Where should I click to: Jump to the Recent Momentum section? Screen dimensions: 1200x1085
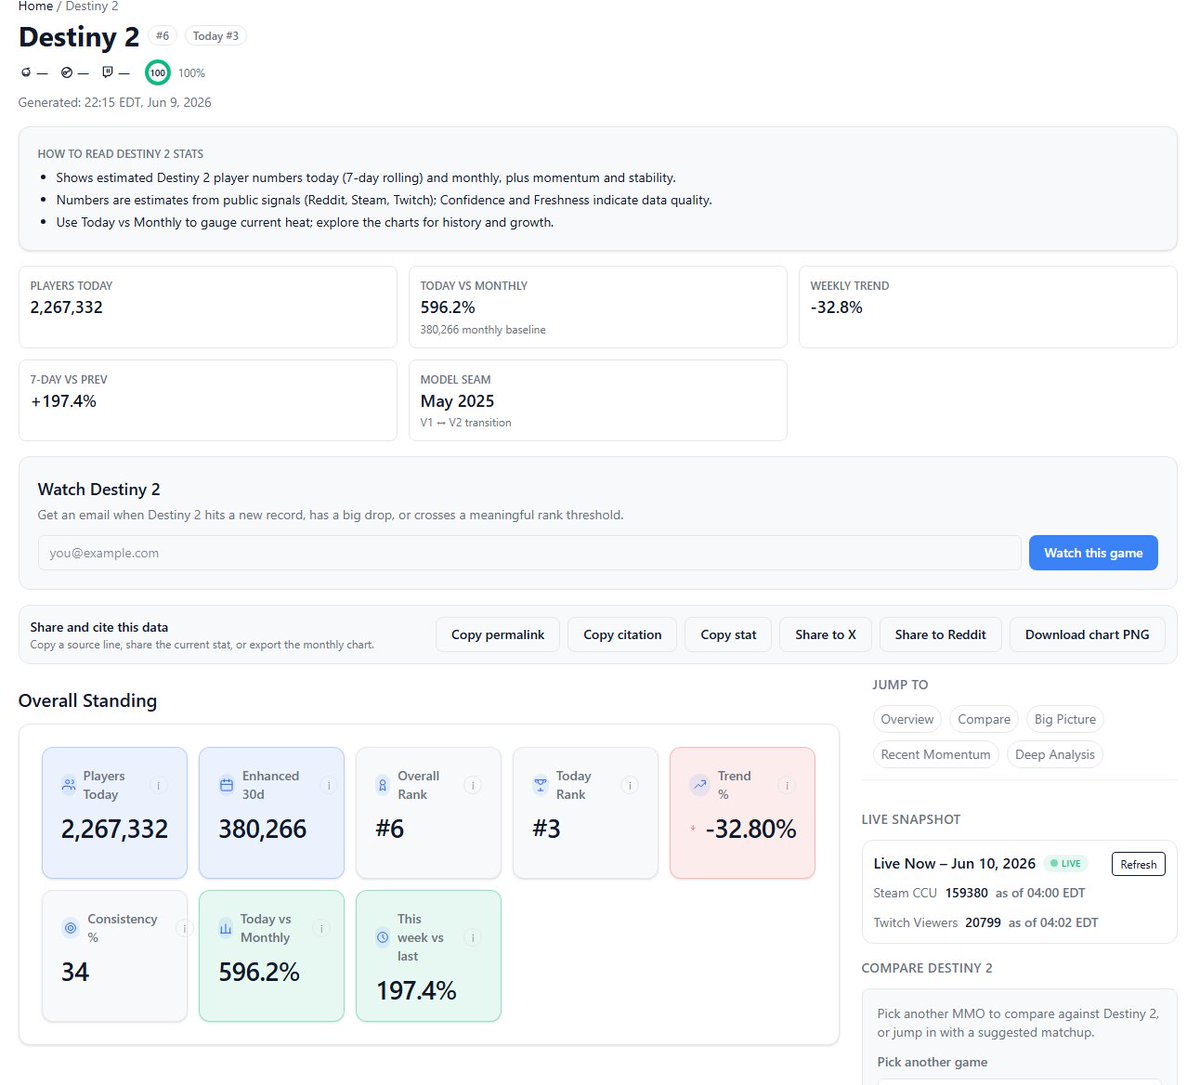[x=935, y=755]
